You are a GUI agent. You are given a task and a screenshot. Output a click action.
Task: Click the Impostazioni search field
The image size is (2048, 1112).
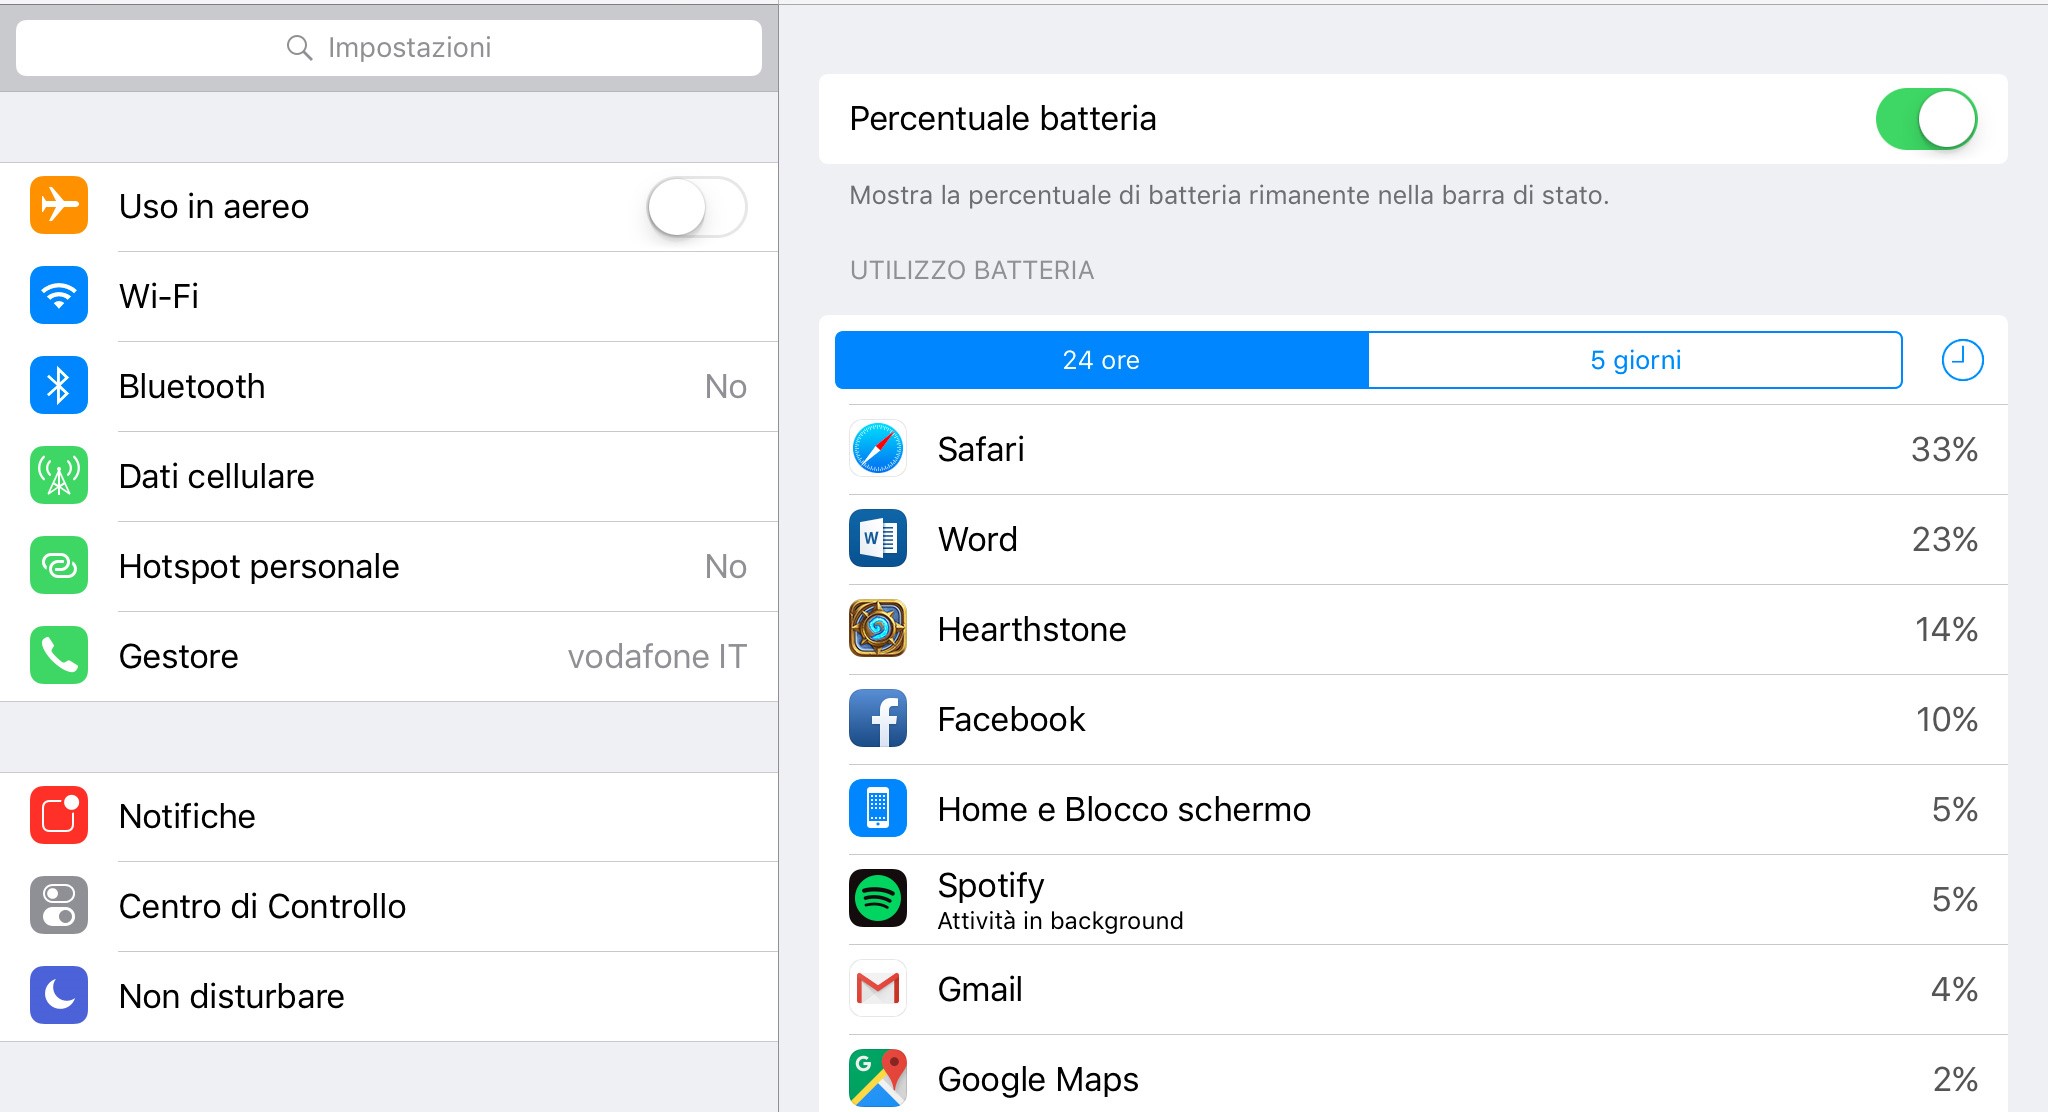(x=389, y=47)
